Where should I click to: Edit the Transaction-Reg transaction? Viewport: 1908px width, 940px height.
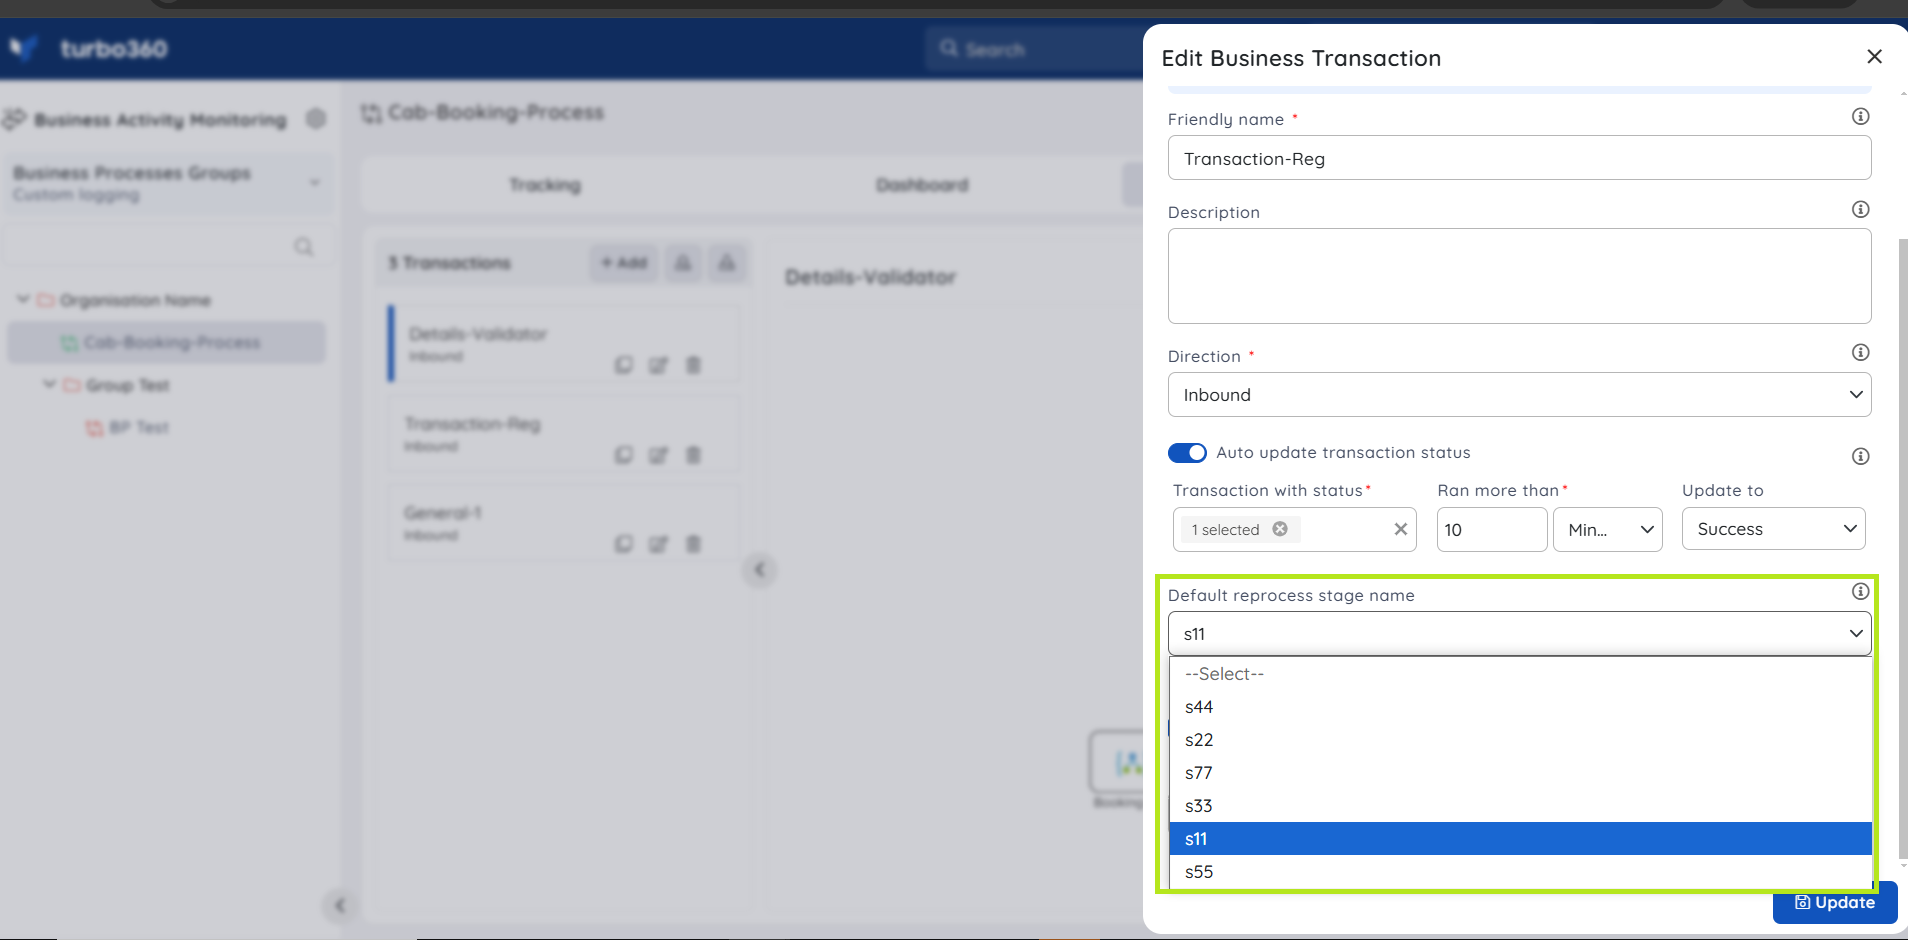click(x=658, y=455)
